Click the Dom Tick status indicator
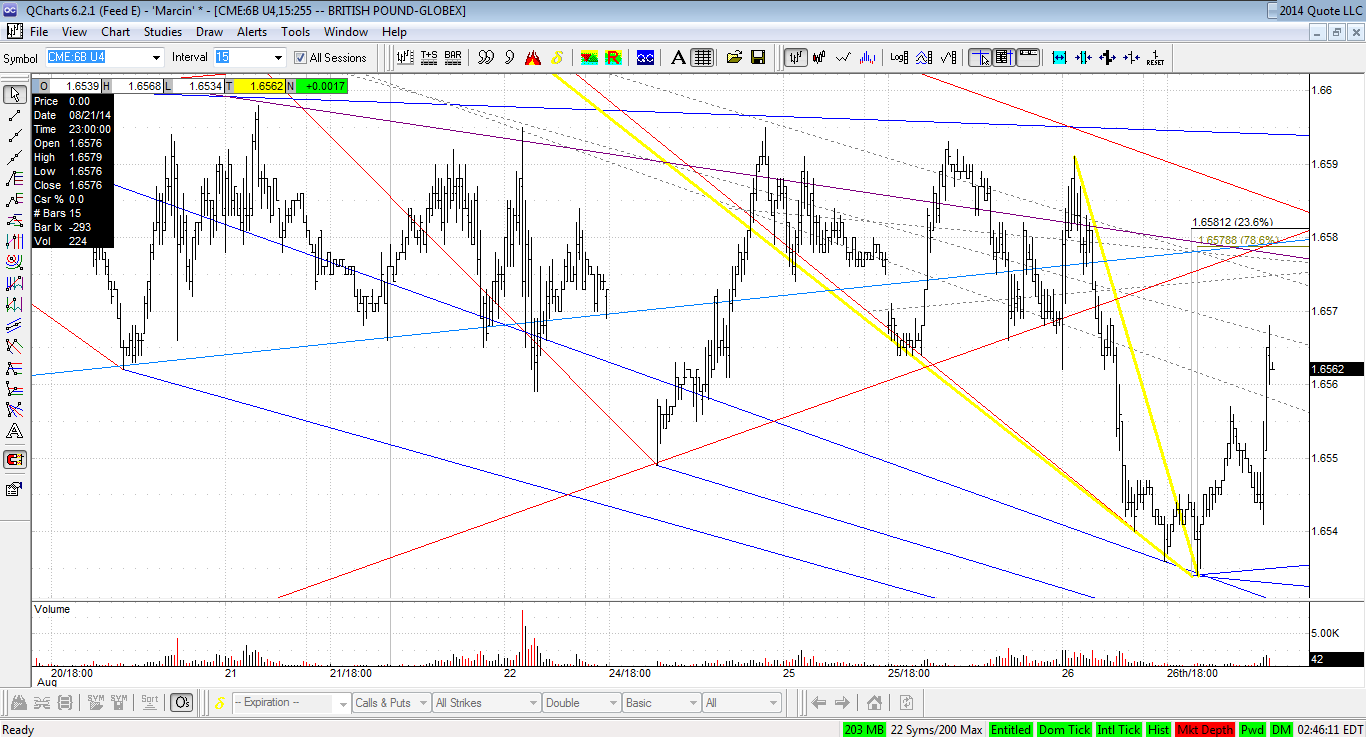 pyautogui.click(x=1065, y=729)
